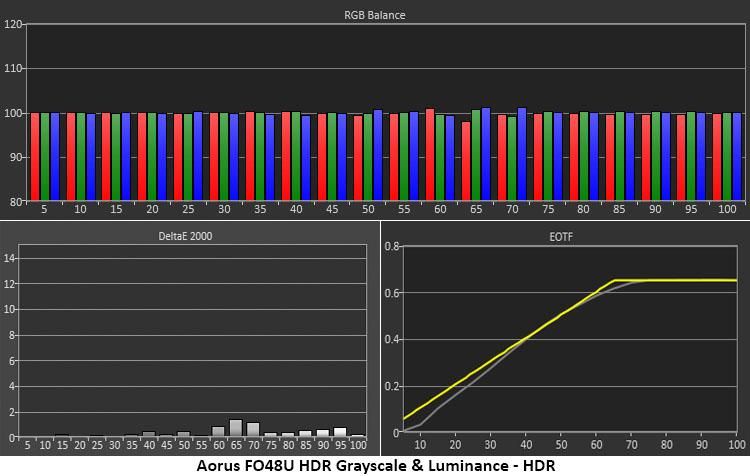
Task: Click the 0.6 label on EOTF y-axis
Action: tap(392, 293)
